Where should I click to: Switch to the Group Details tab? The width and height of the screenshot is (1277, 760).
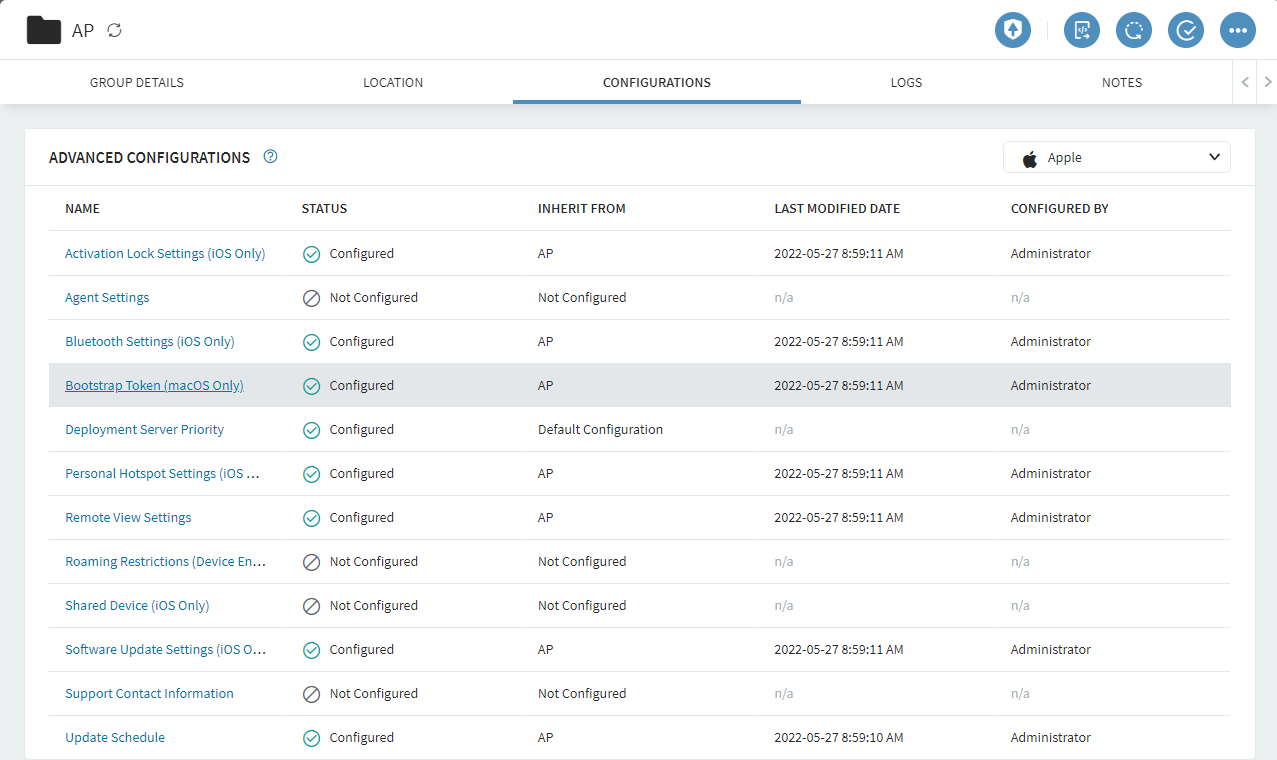(x=137, y=83)
